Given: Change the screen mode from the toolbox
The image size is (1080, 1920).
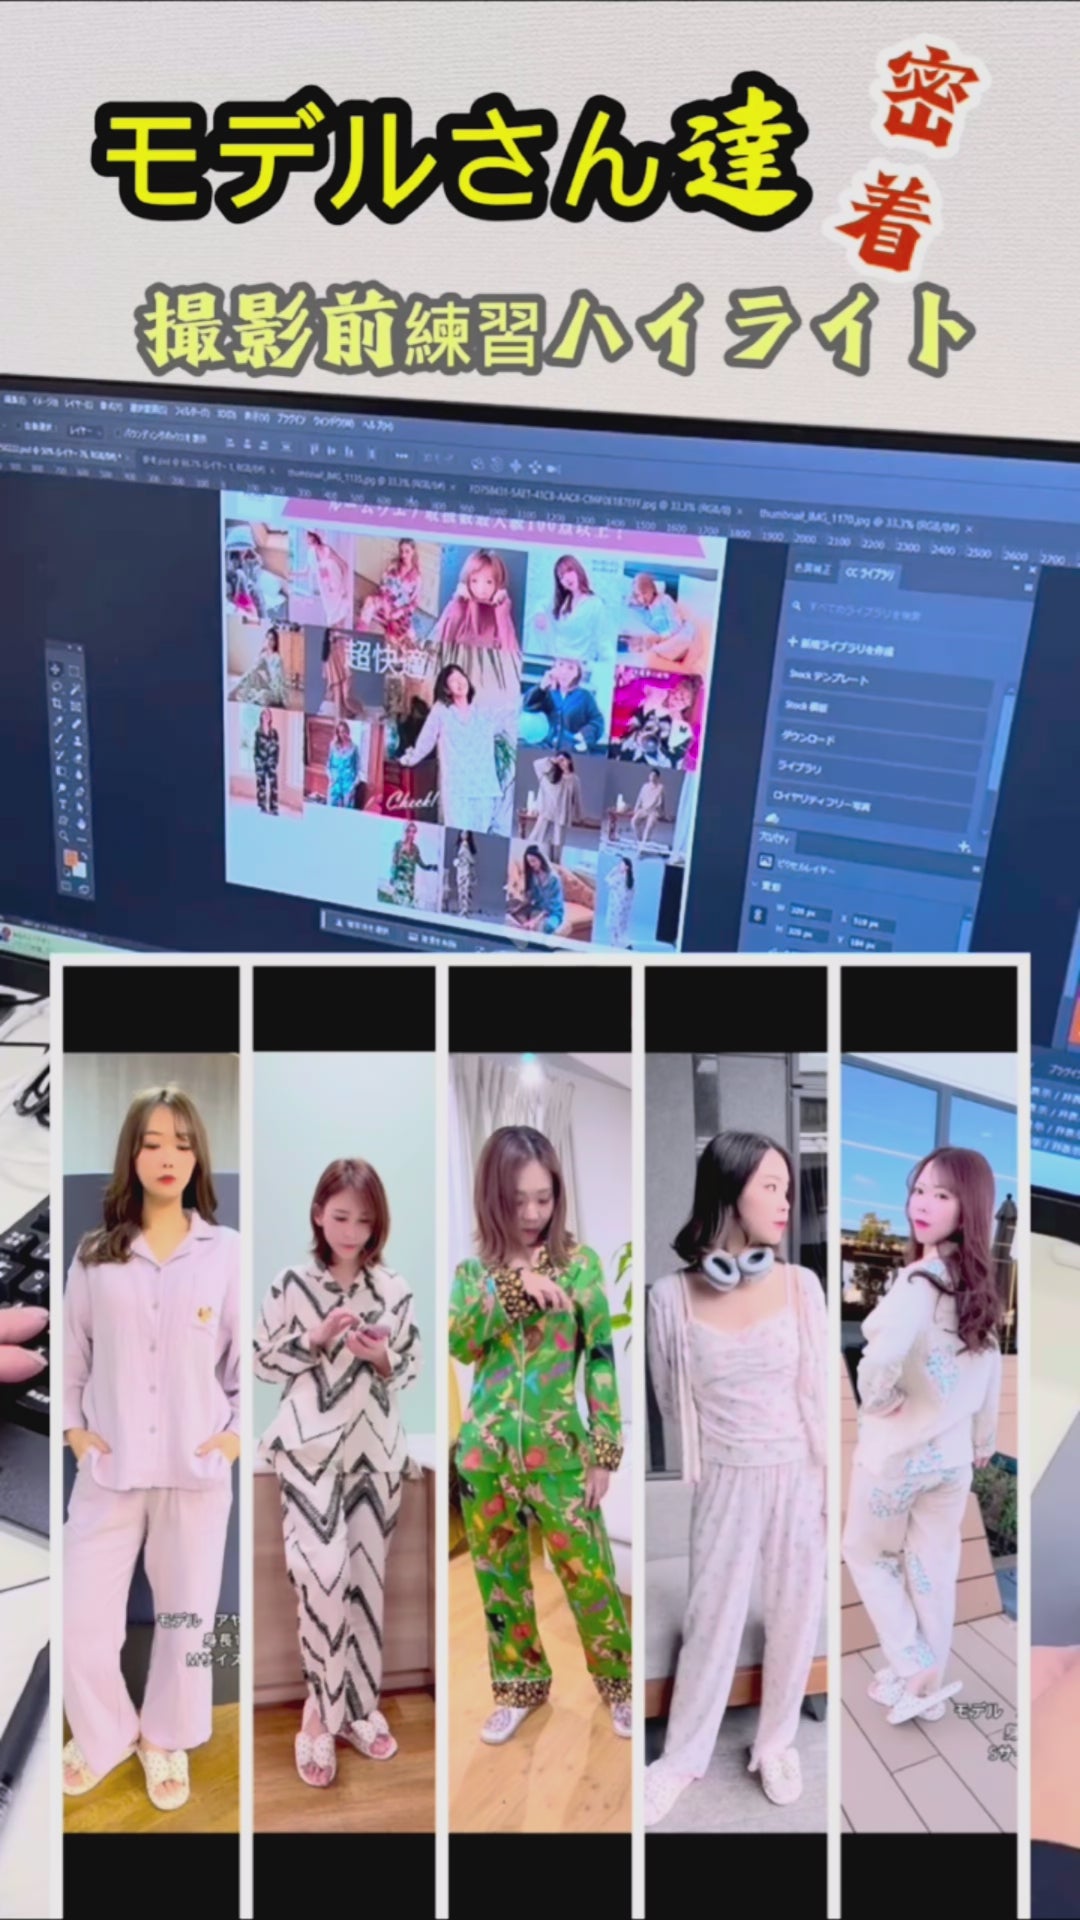Looking at the screenshot, I should click(x=86, y=888).
